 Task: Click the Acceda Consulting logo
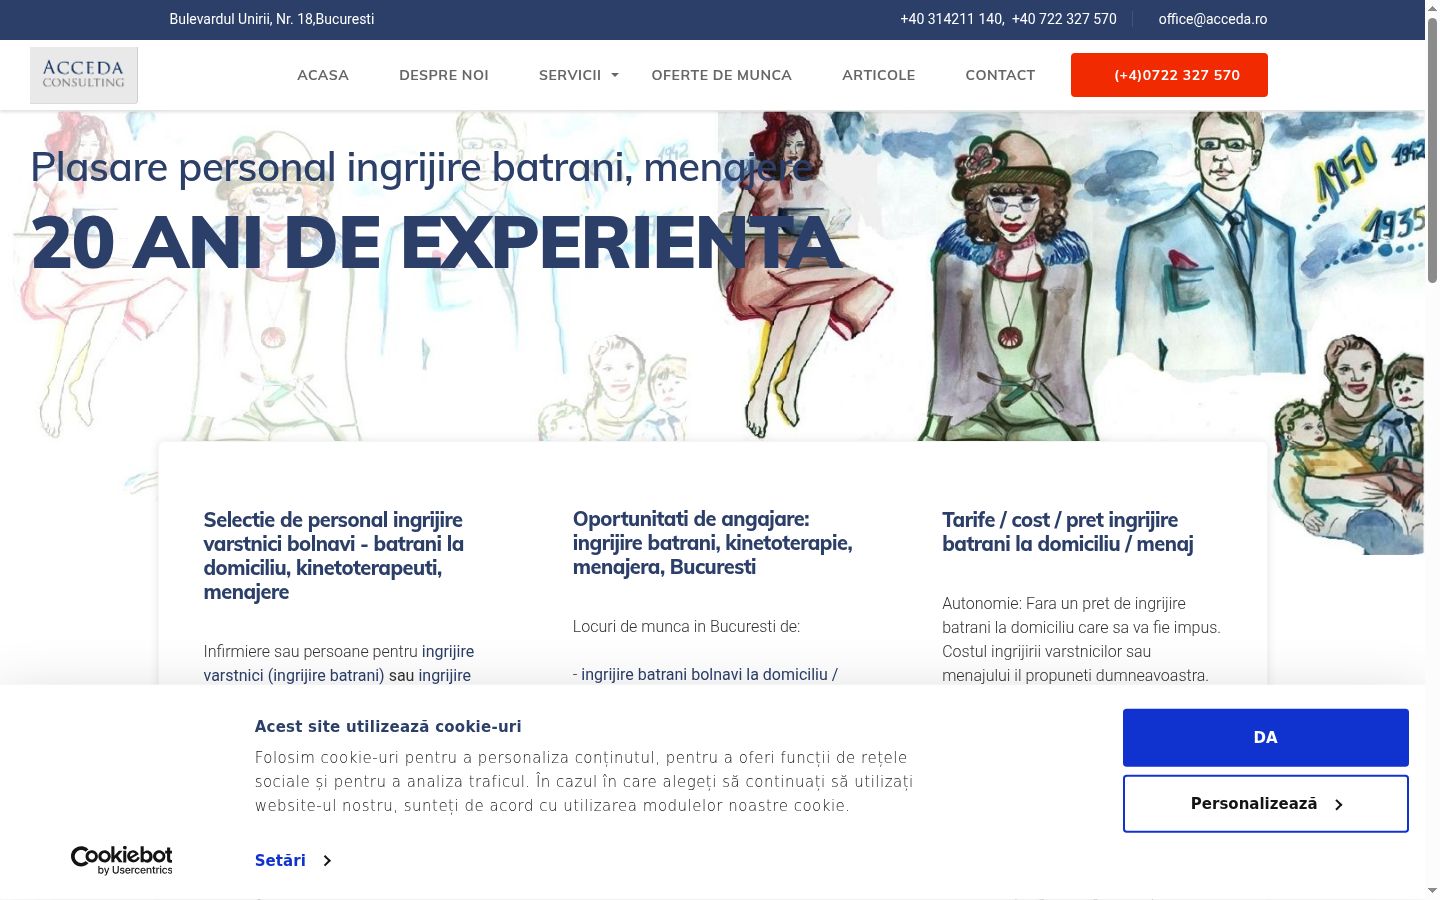[x=84, y=75]
